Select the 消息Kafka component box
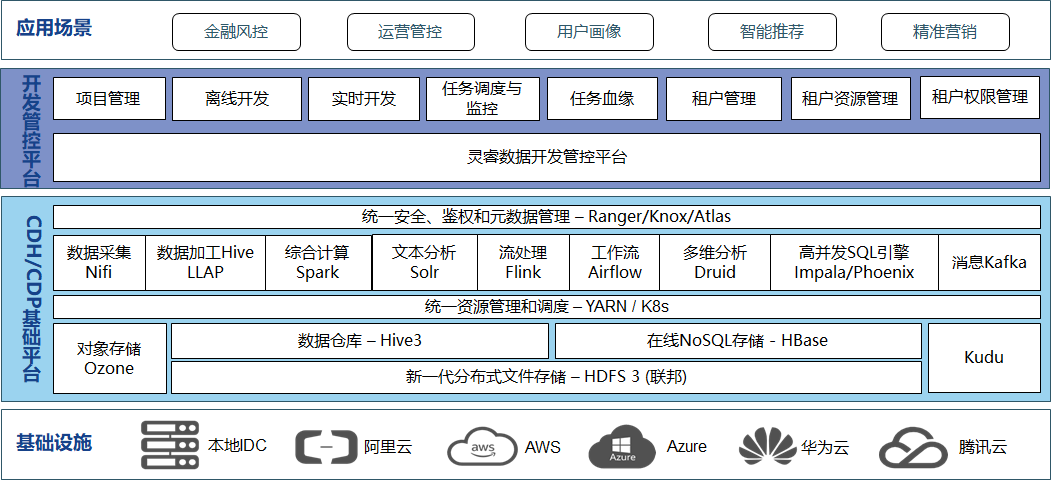This screenshot has height=480, width=1051. pyautogui.click(x=989, y=262)
